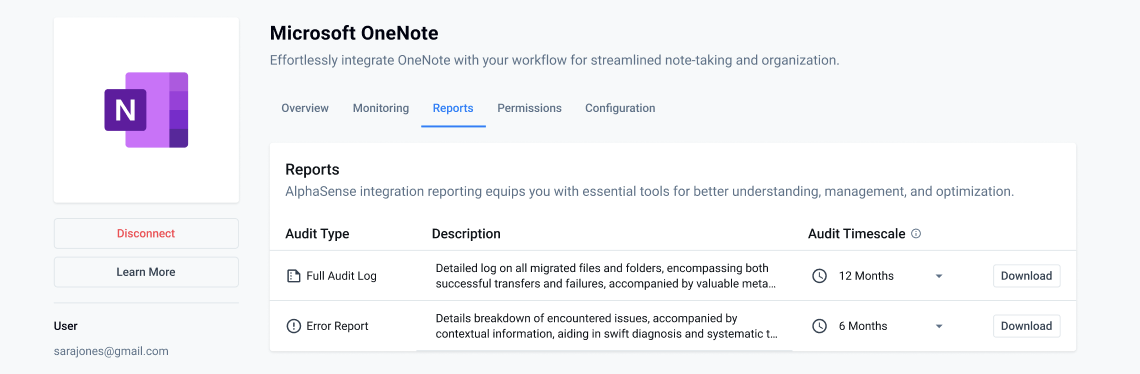Click the Description column header

point(466,234)
